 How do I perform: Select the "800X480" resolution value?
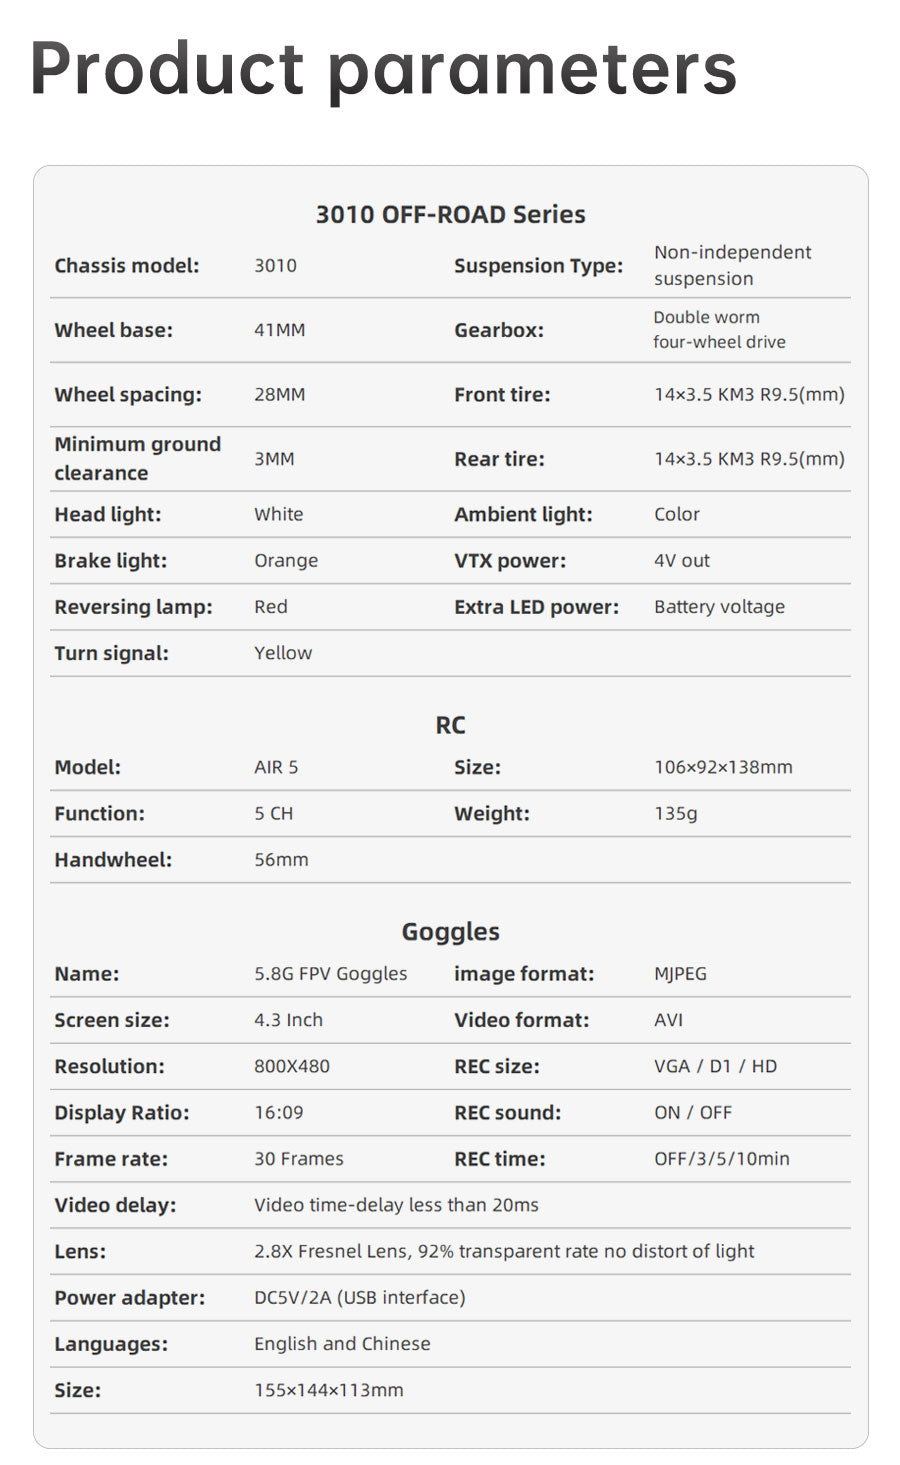[291, 1066]
